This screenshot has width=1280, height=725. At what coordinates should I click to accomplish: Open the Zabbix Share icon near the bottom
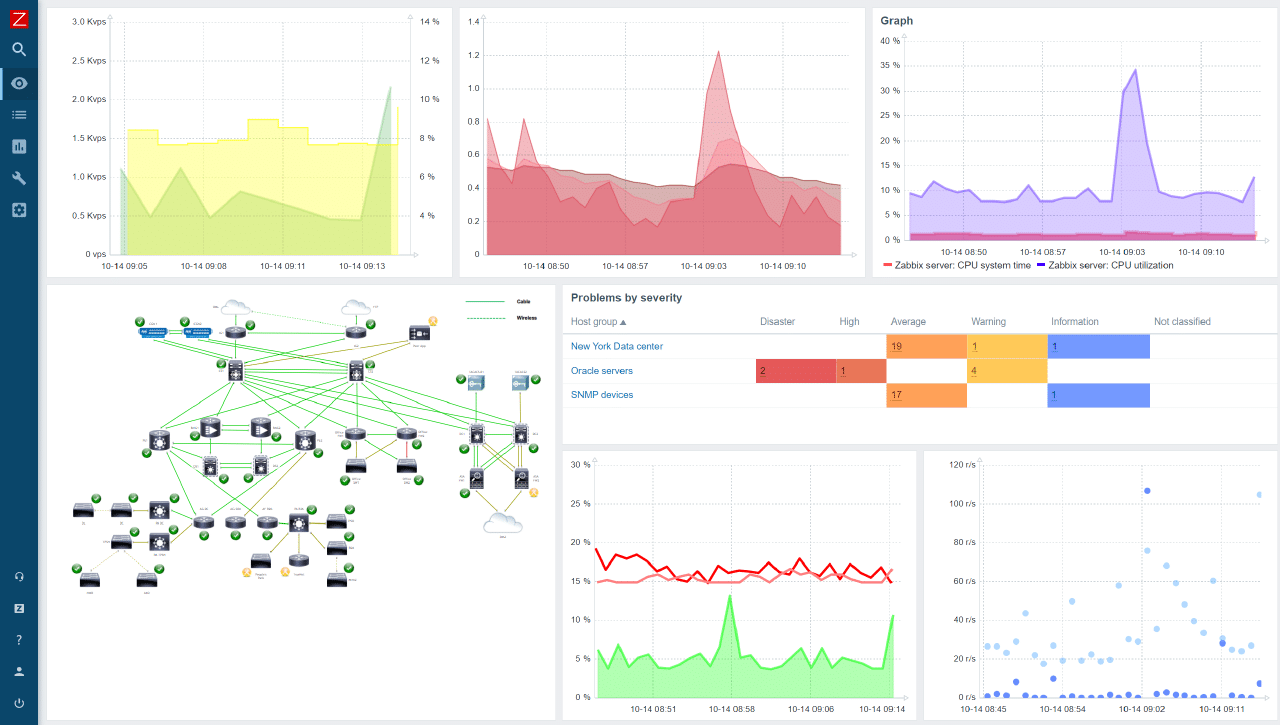pyautogui.click(x=19, y=607)
